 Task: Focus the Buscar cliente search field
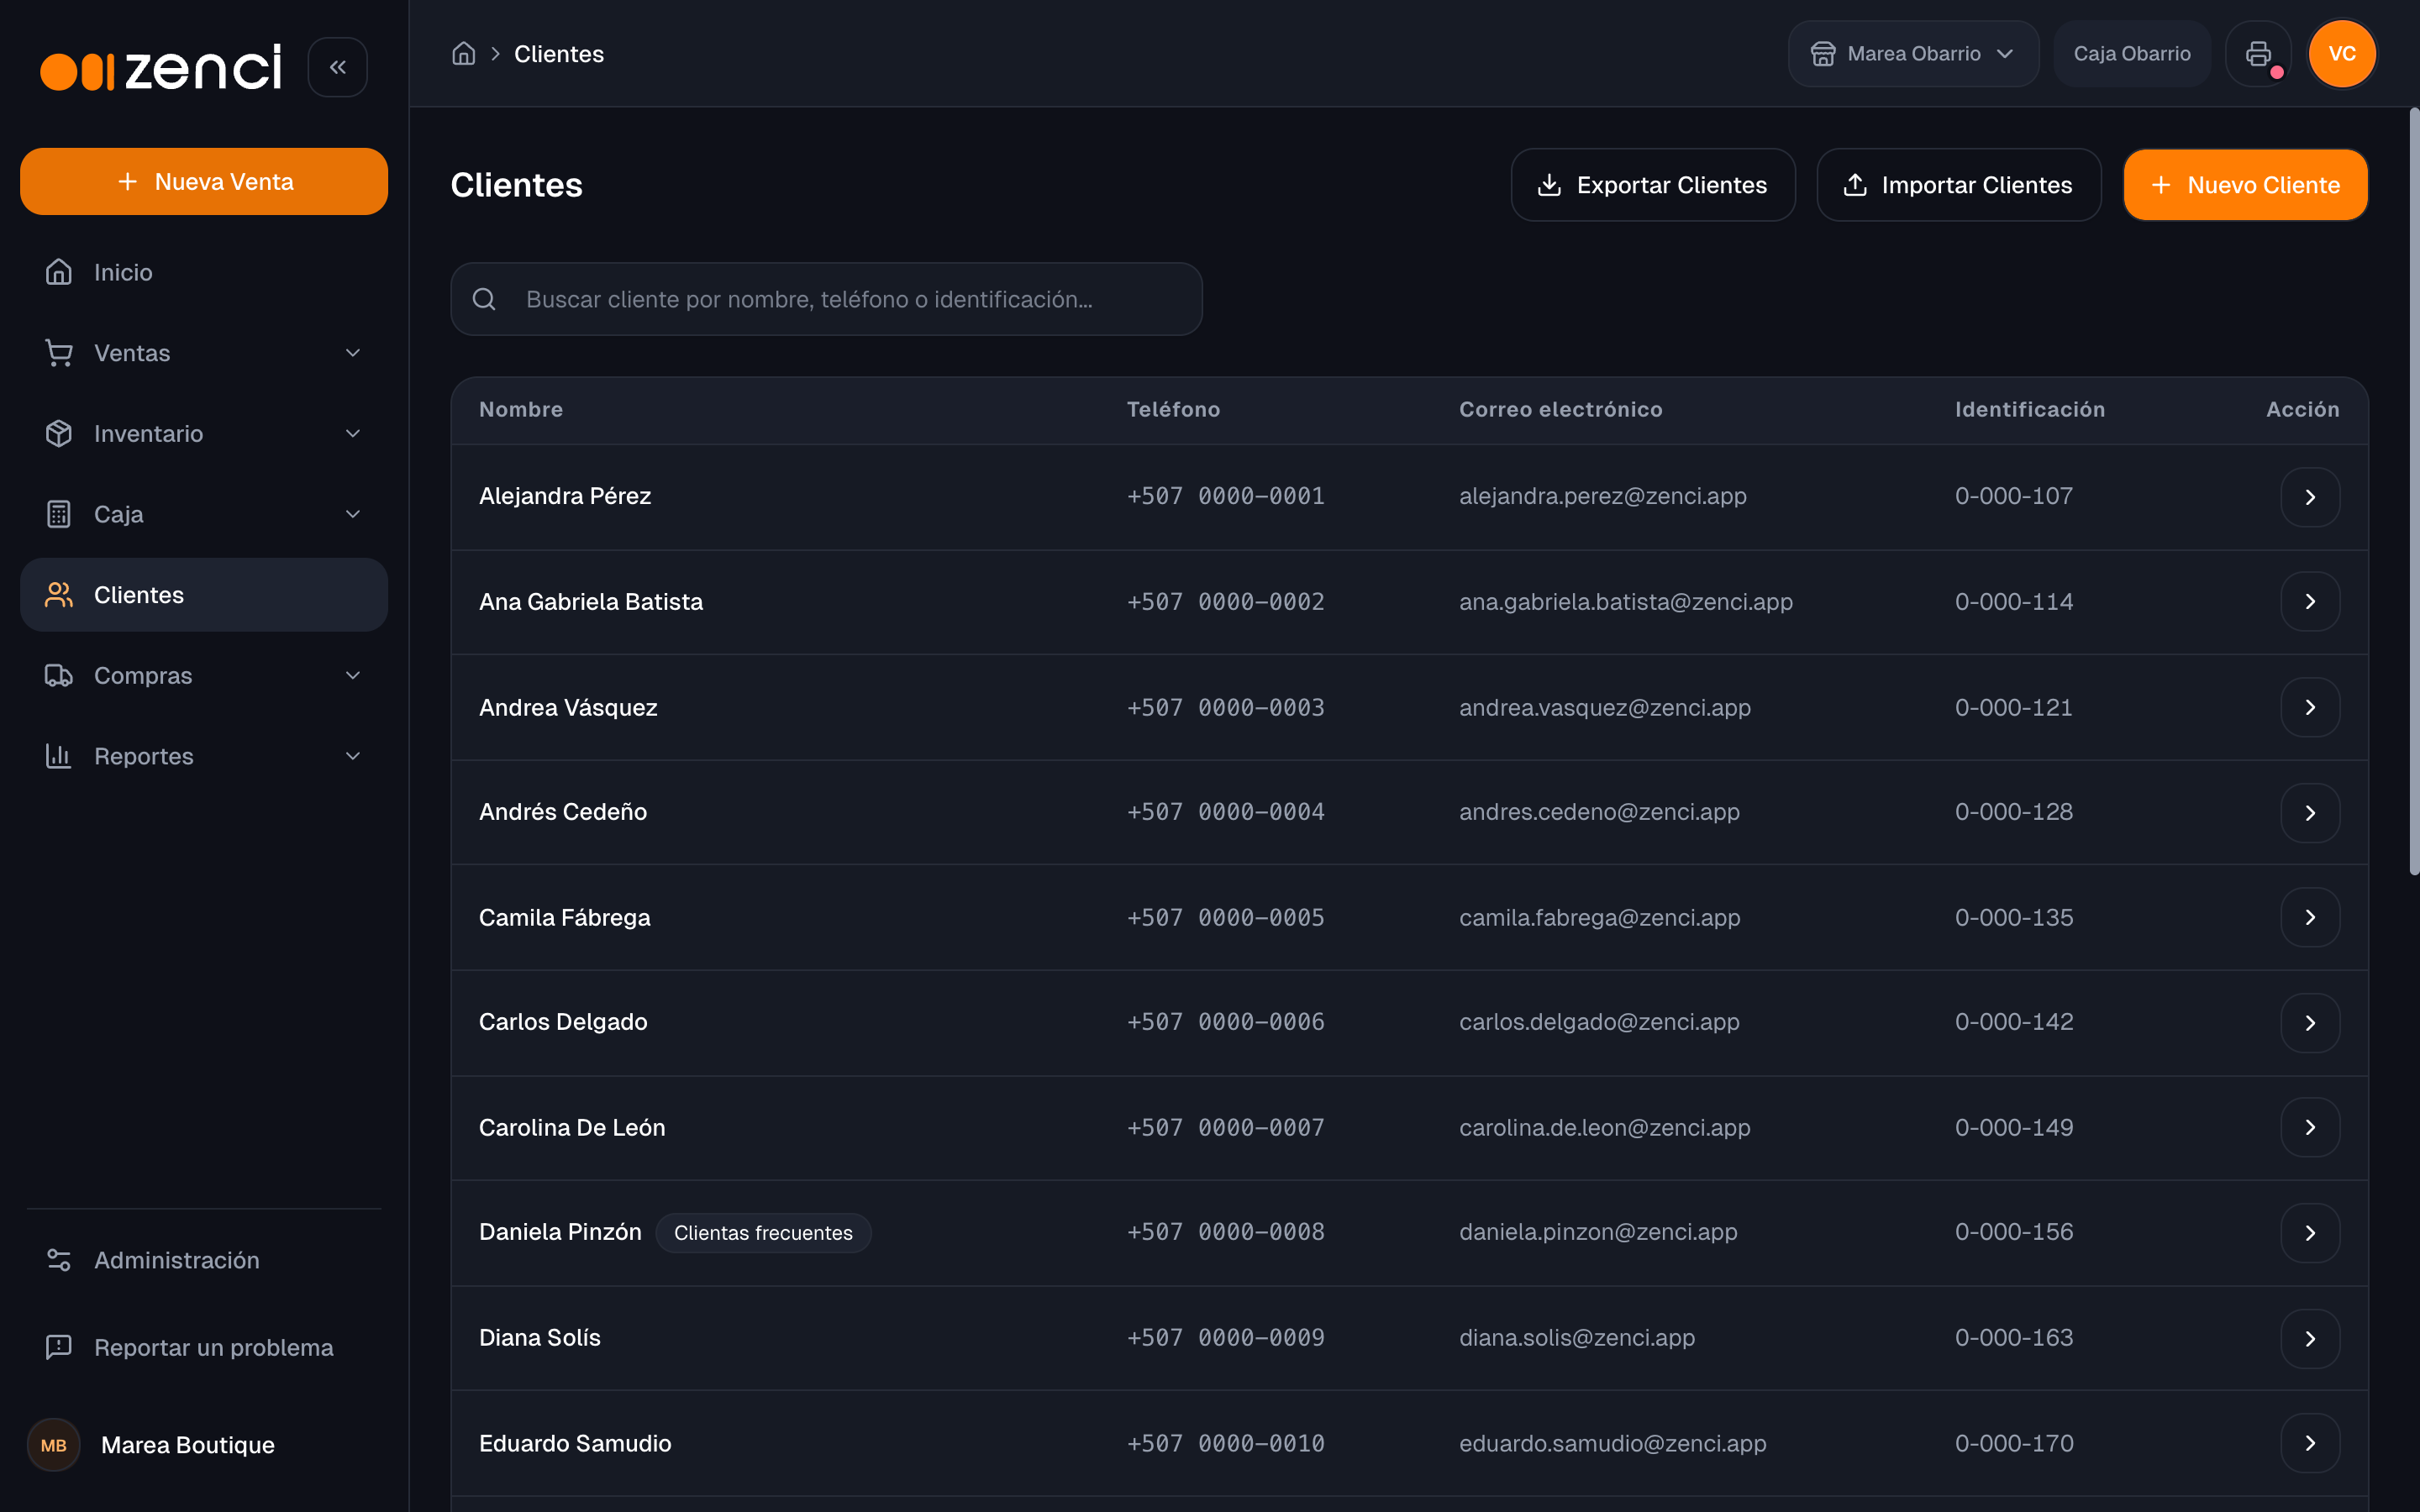coord(826,299)
